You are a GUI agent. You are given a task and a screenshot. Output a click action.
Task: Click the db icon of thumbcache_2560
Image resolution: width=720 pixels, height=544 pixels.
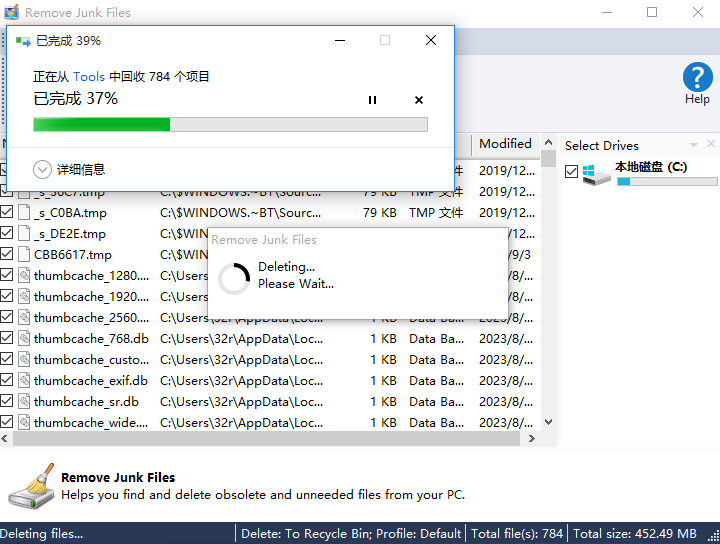click(24, 317)
